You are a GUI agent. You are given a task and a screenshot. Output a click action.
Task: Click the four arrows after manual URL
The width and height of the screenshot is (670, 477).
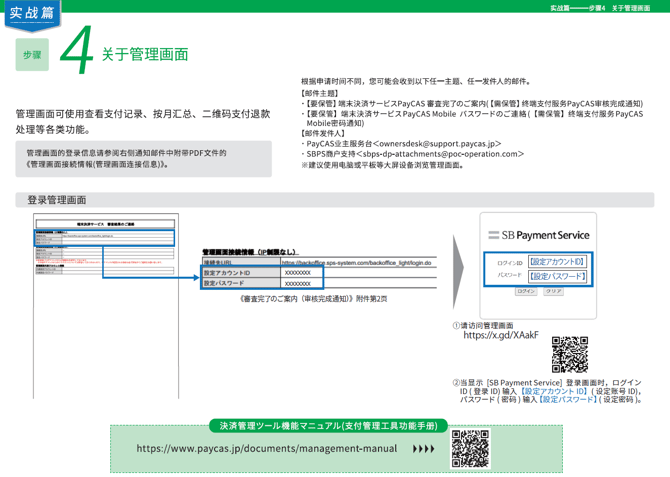tap(423, 449)
